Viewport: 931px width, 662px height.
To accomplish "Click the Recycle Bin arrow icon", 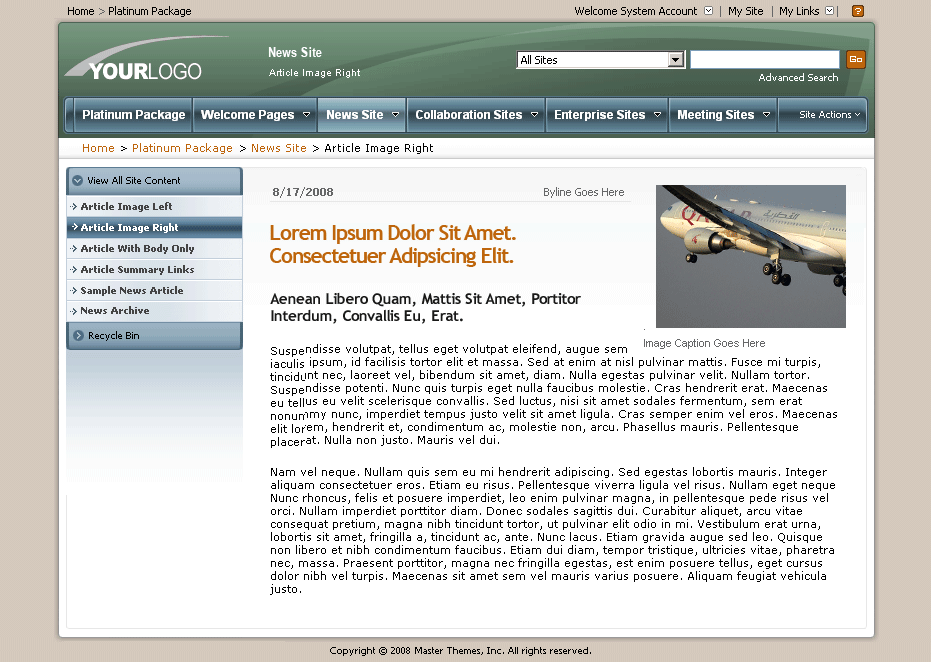I will 78,336.
